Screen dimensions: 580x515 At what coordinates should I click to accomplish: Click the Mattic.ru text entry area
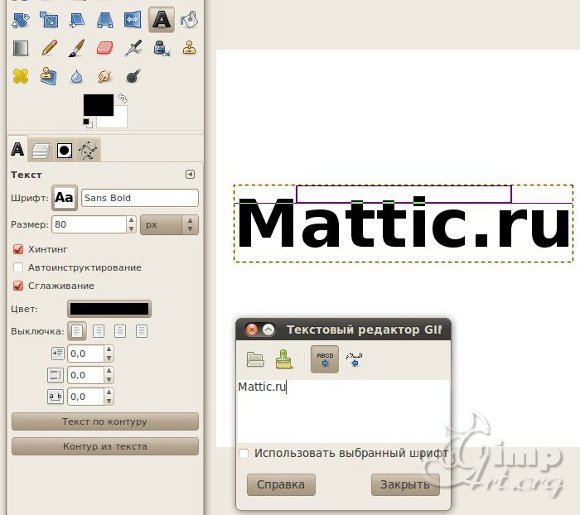click(343, 411)
